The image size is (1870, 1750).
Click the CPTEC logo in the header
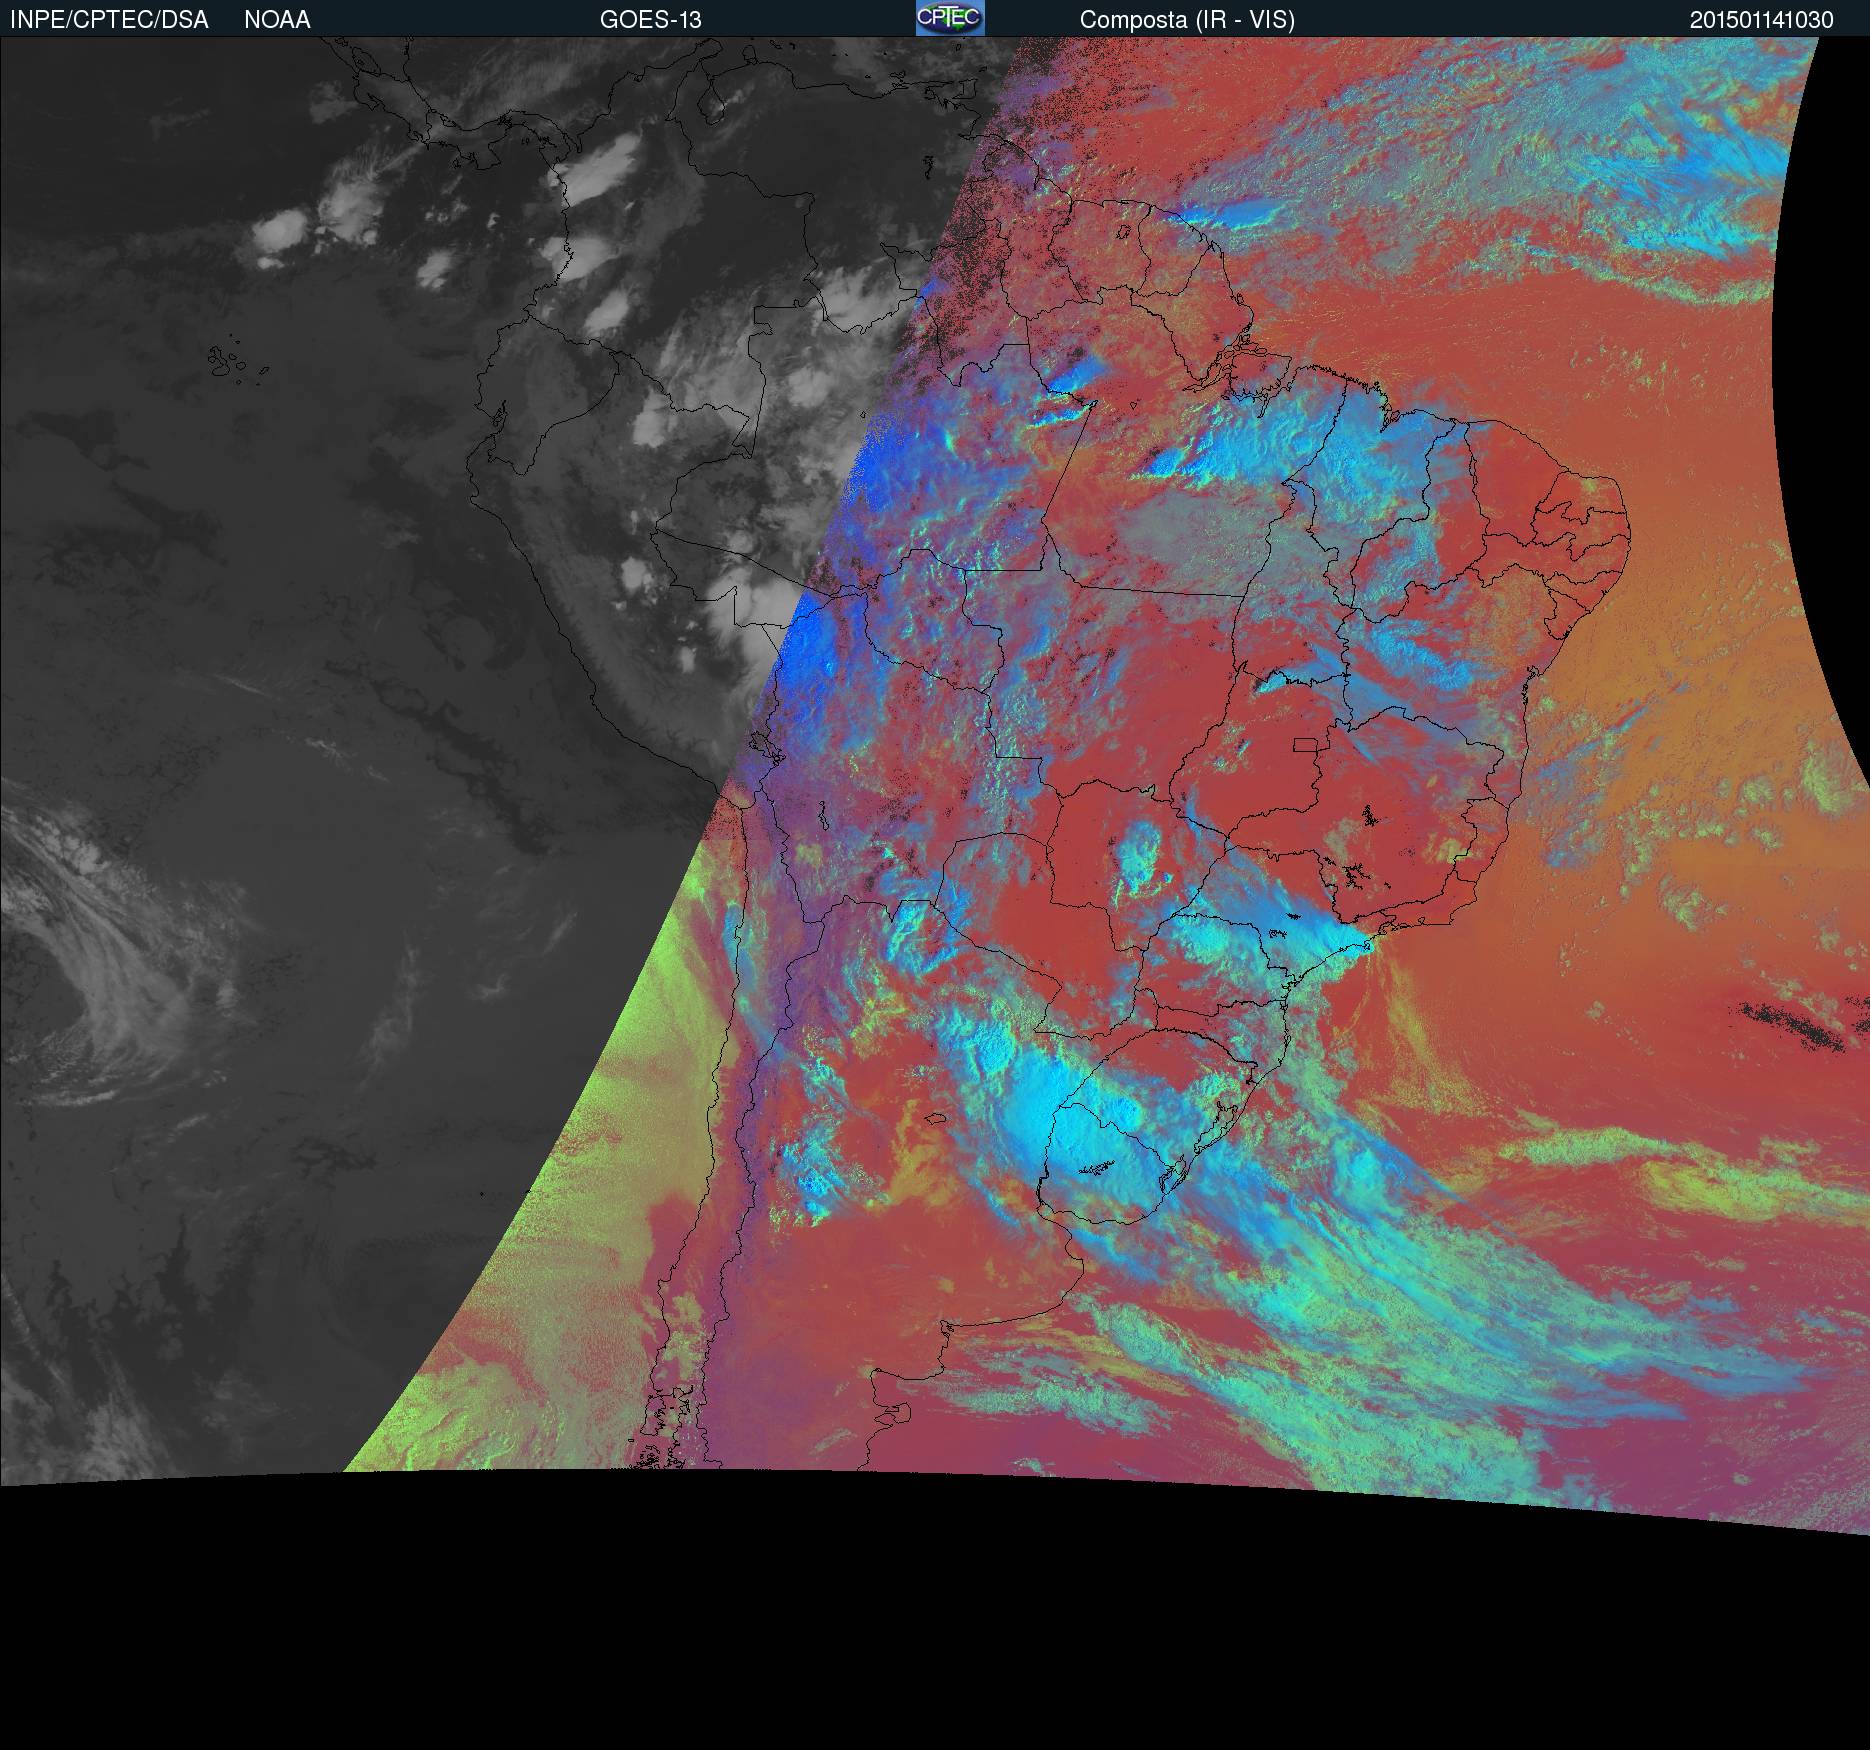[950, 18]
